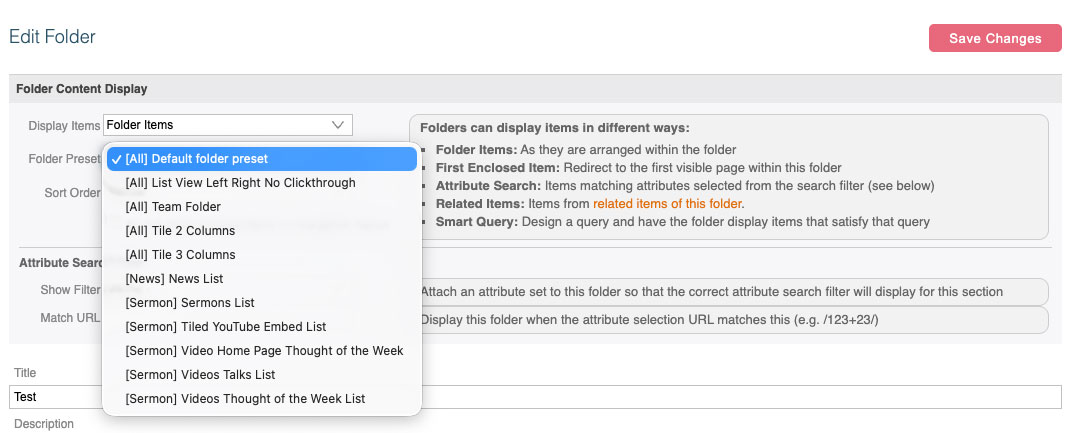This screenshot has width=1068, height=433.
Task: Select Videos Thought of the Week List
Action: click(245, 399)
